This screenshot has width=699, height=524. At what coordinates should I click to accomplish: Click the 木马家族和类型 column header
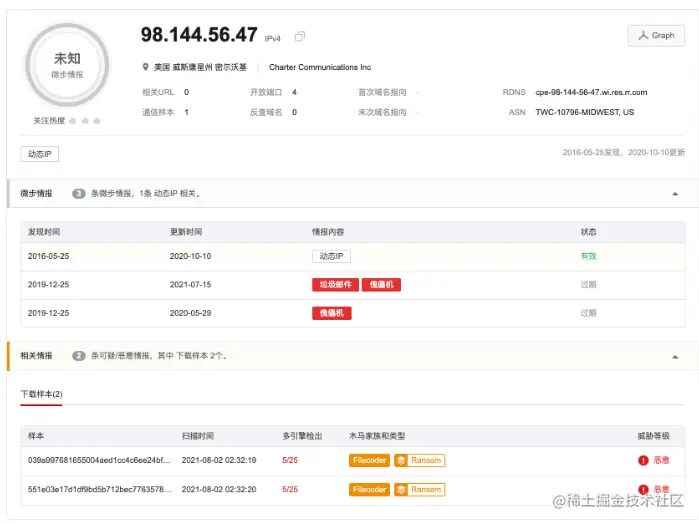tap(377, 436)
